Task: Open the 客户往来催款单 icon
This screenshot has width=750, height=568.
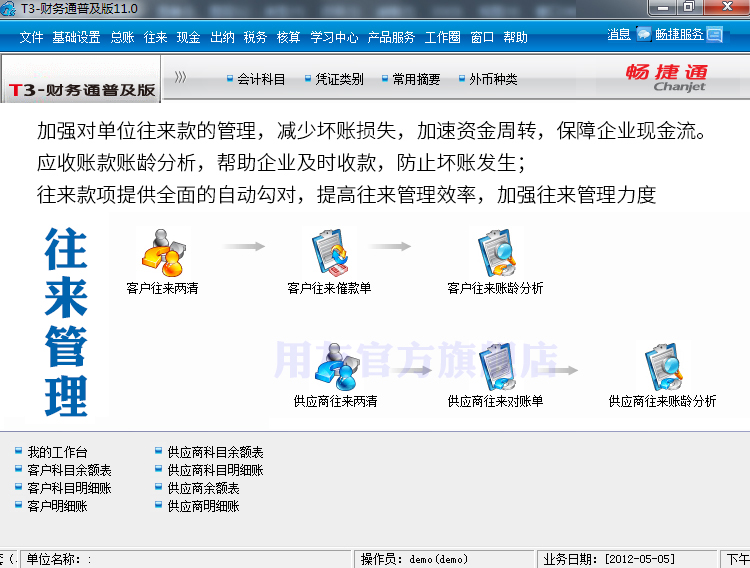Action: click(x=330, y=253)
